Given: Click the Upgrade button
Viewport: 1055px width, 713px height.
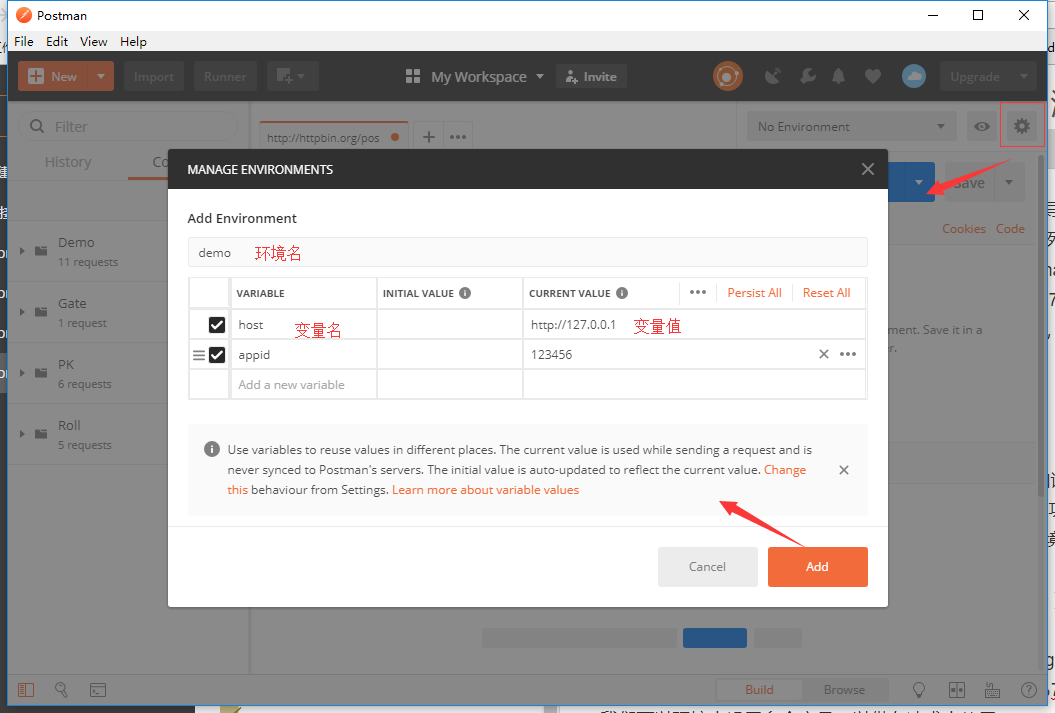Looking at the screenshot, I should pyautogui.click(x=975, y=77).
